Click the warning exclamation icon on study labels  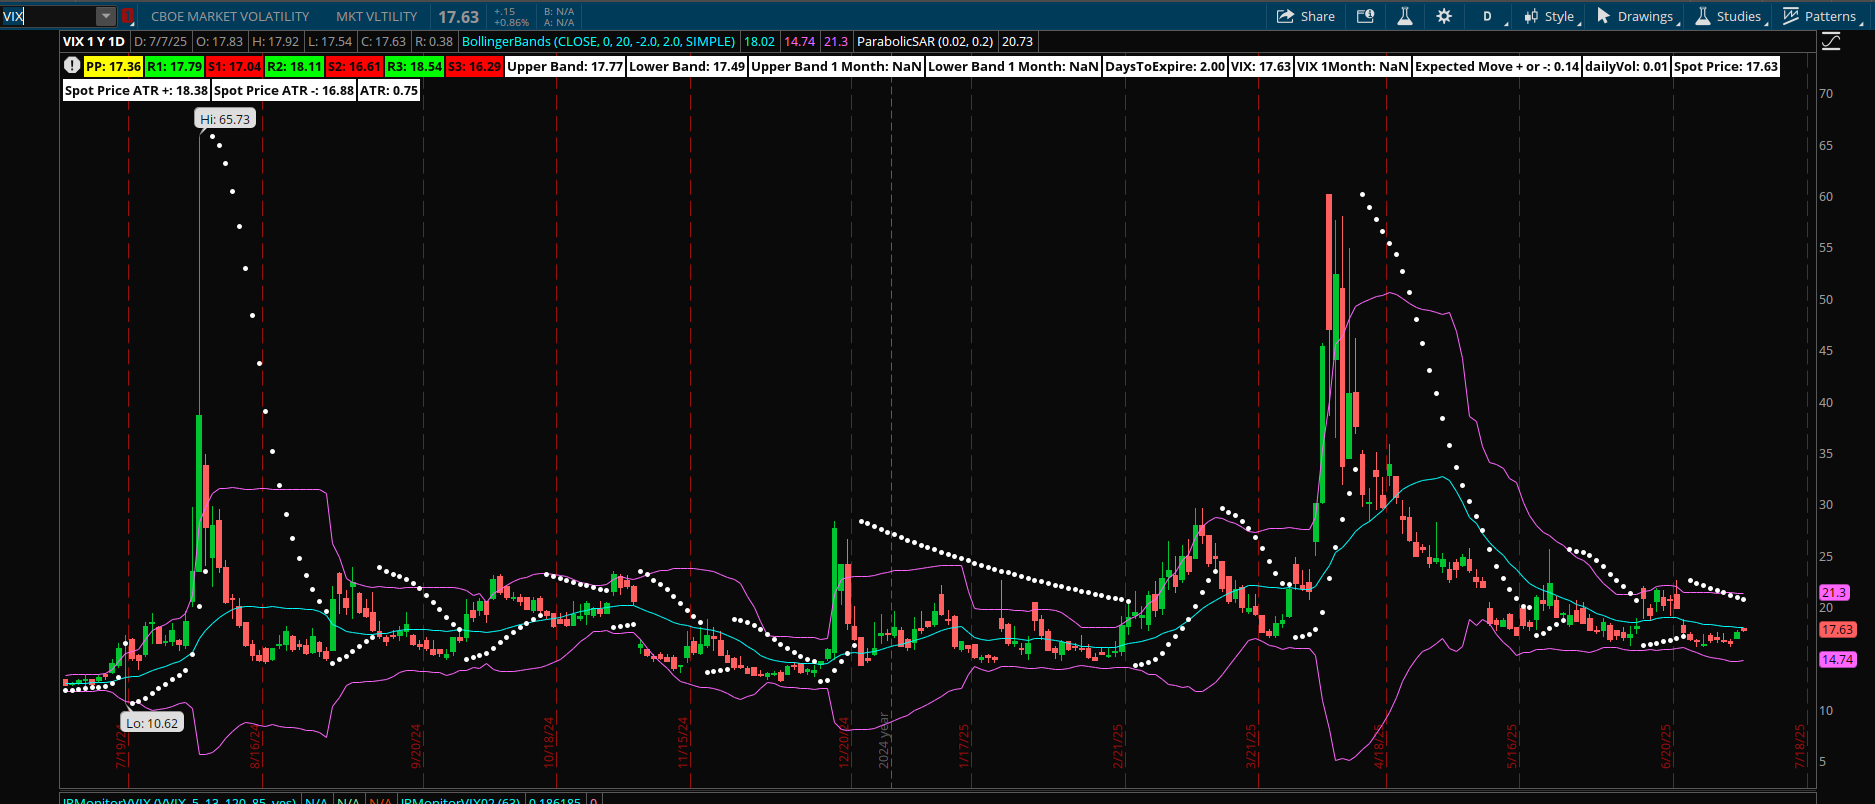point(72,65)
